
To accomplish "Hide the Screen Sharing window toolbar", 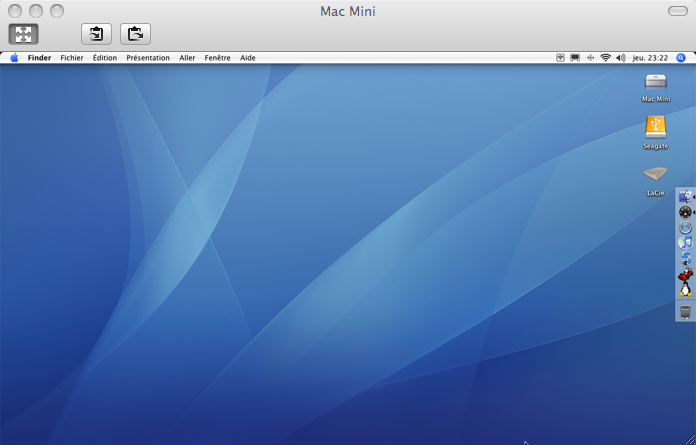I will pos(677,11).
